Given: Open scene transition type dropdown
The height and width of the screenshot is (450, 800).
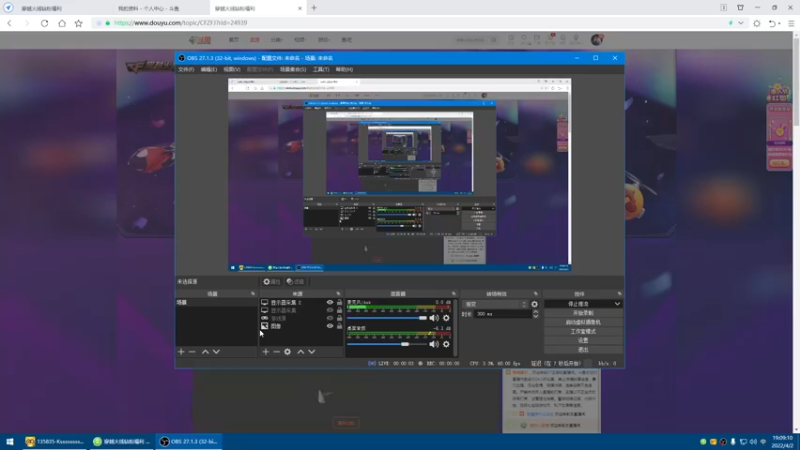Looking at the screenshot, I should 495,304.
